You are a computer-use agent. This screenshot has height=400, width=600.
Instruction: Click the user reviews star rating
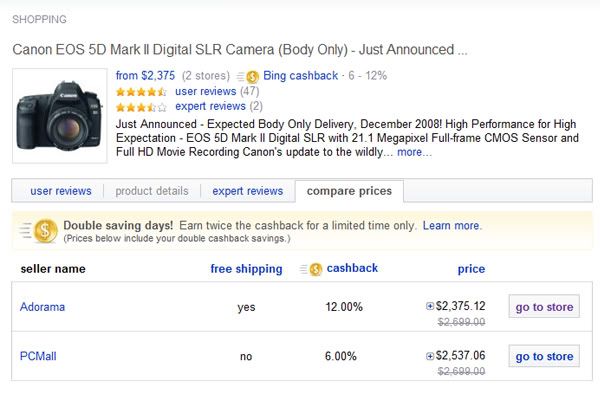click(x=141, y=92)
